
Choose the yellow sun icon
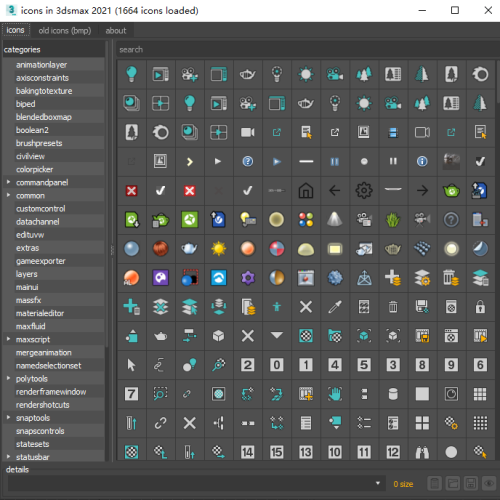coord(219,249)
